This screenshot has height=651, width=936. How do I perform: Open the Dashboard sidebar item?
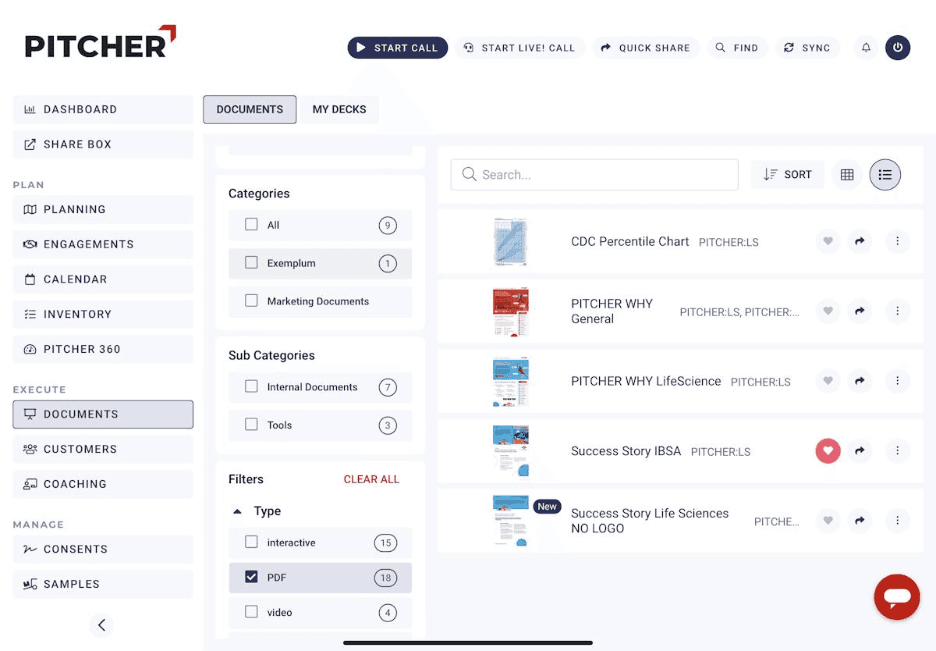click(103, 109)
